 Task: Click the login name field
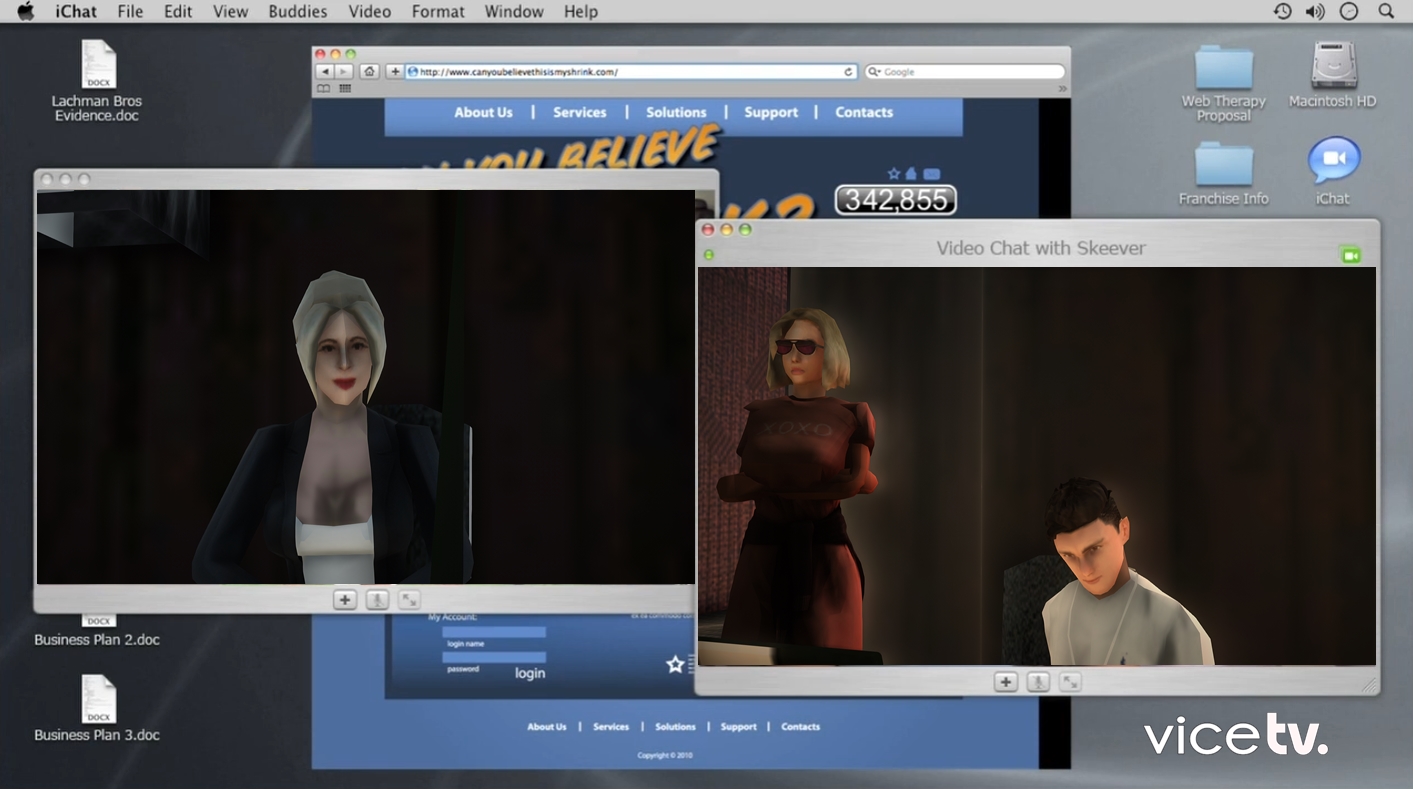[x=494, y=632]
